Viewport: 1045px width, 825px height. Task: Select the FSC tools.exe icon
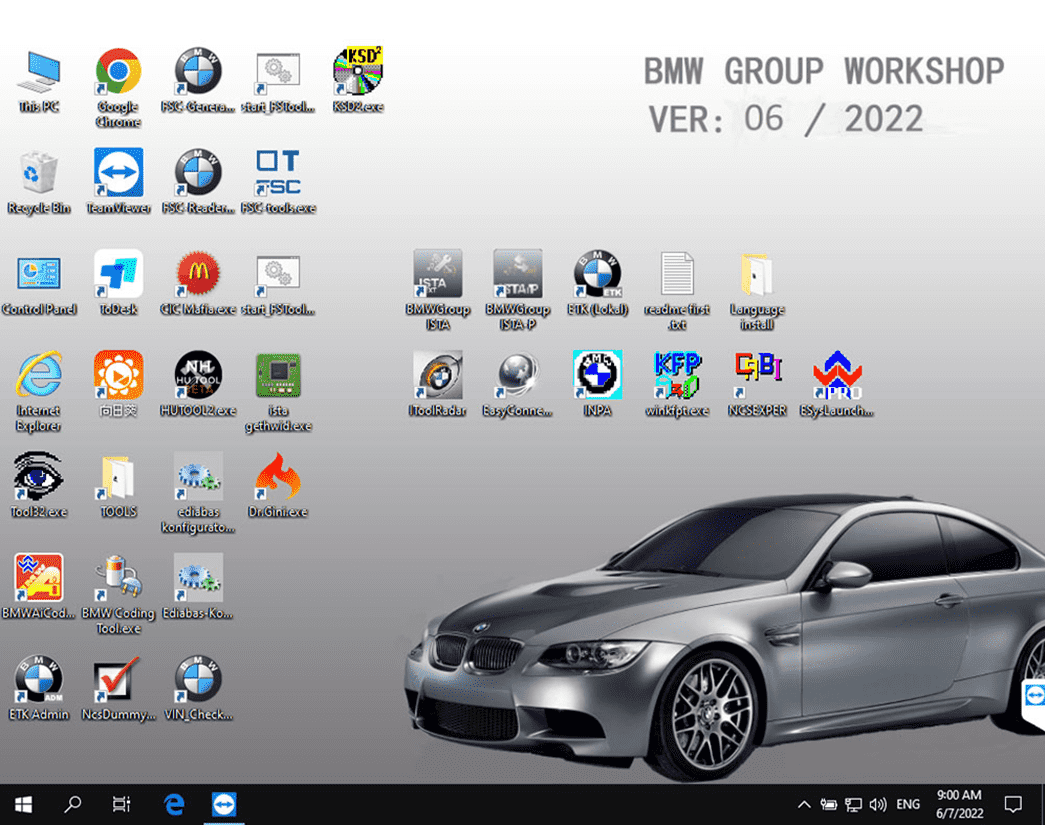point(278,182)
